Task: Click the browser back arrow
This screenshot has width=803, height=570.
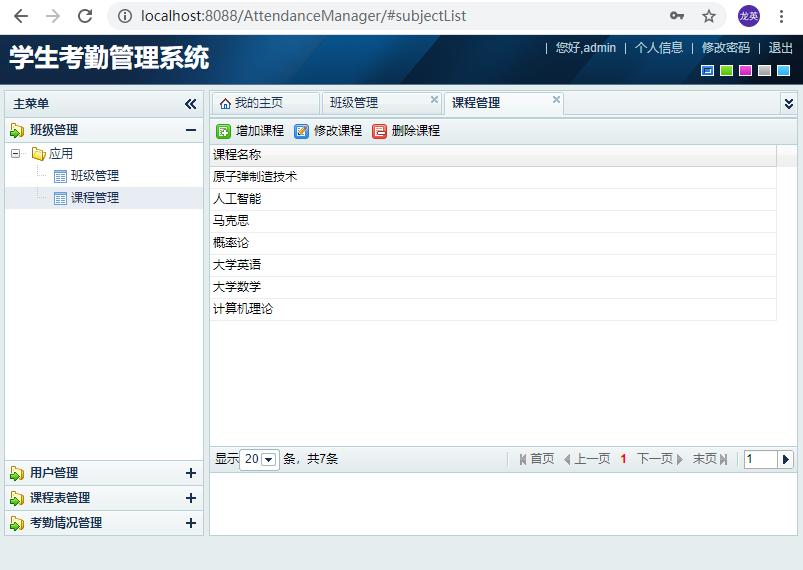Action: tap(21, 16)
